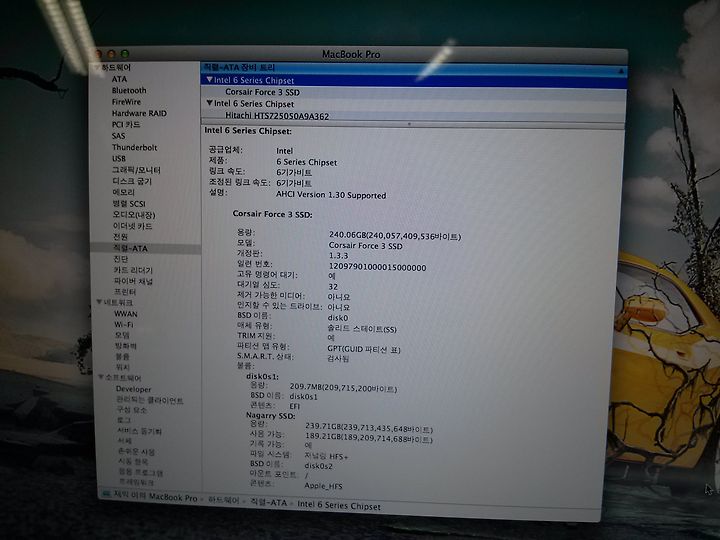The height and width of the screenshot is (540, 720).
Task: Select SAS in sidebar
Action: tap(118, 136)
